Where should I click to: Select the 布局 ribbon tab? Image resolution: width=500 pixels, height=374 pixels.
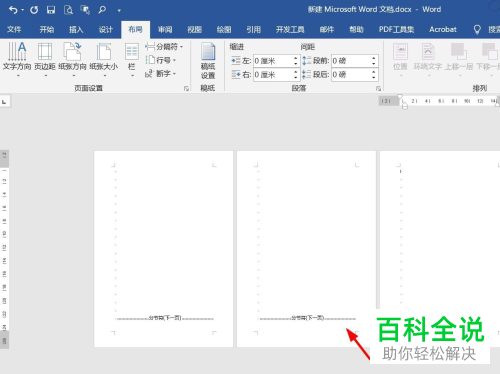135,30
